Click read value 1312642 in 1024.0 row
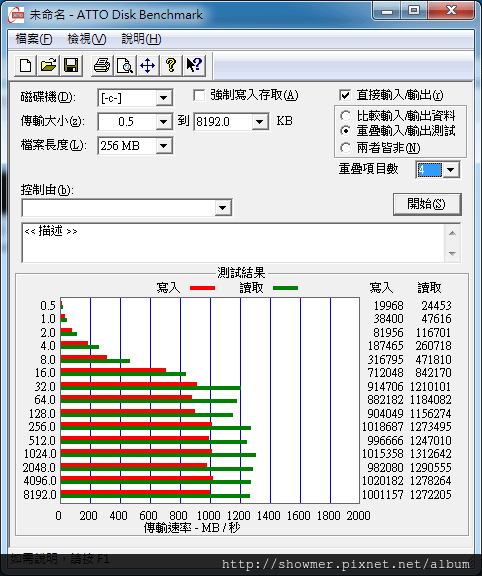Screen dimensions: 482x576 pos(431,454)
